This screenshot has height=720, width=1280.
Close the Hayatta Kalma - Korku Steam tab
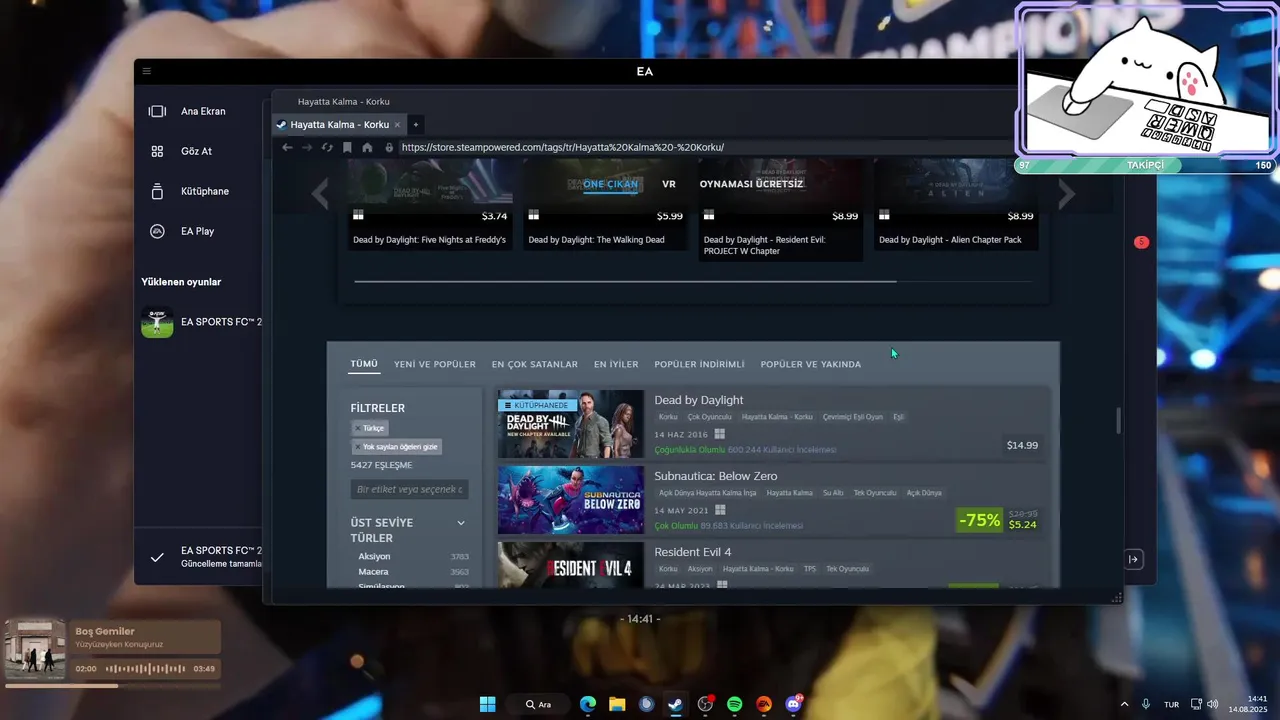pyautogui.click(x=397, y=125)
